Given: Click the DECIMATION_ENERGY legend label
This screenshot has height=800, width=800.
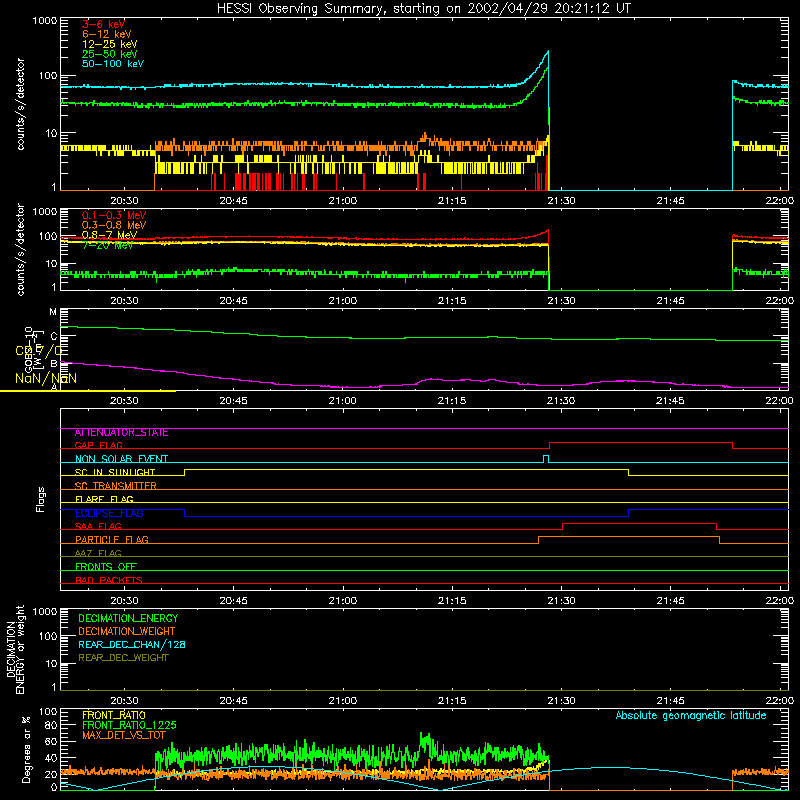Looking at the screenshot, I should [128, 618].
